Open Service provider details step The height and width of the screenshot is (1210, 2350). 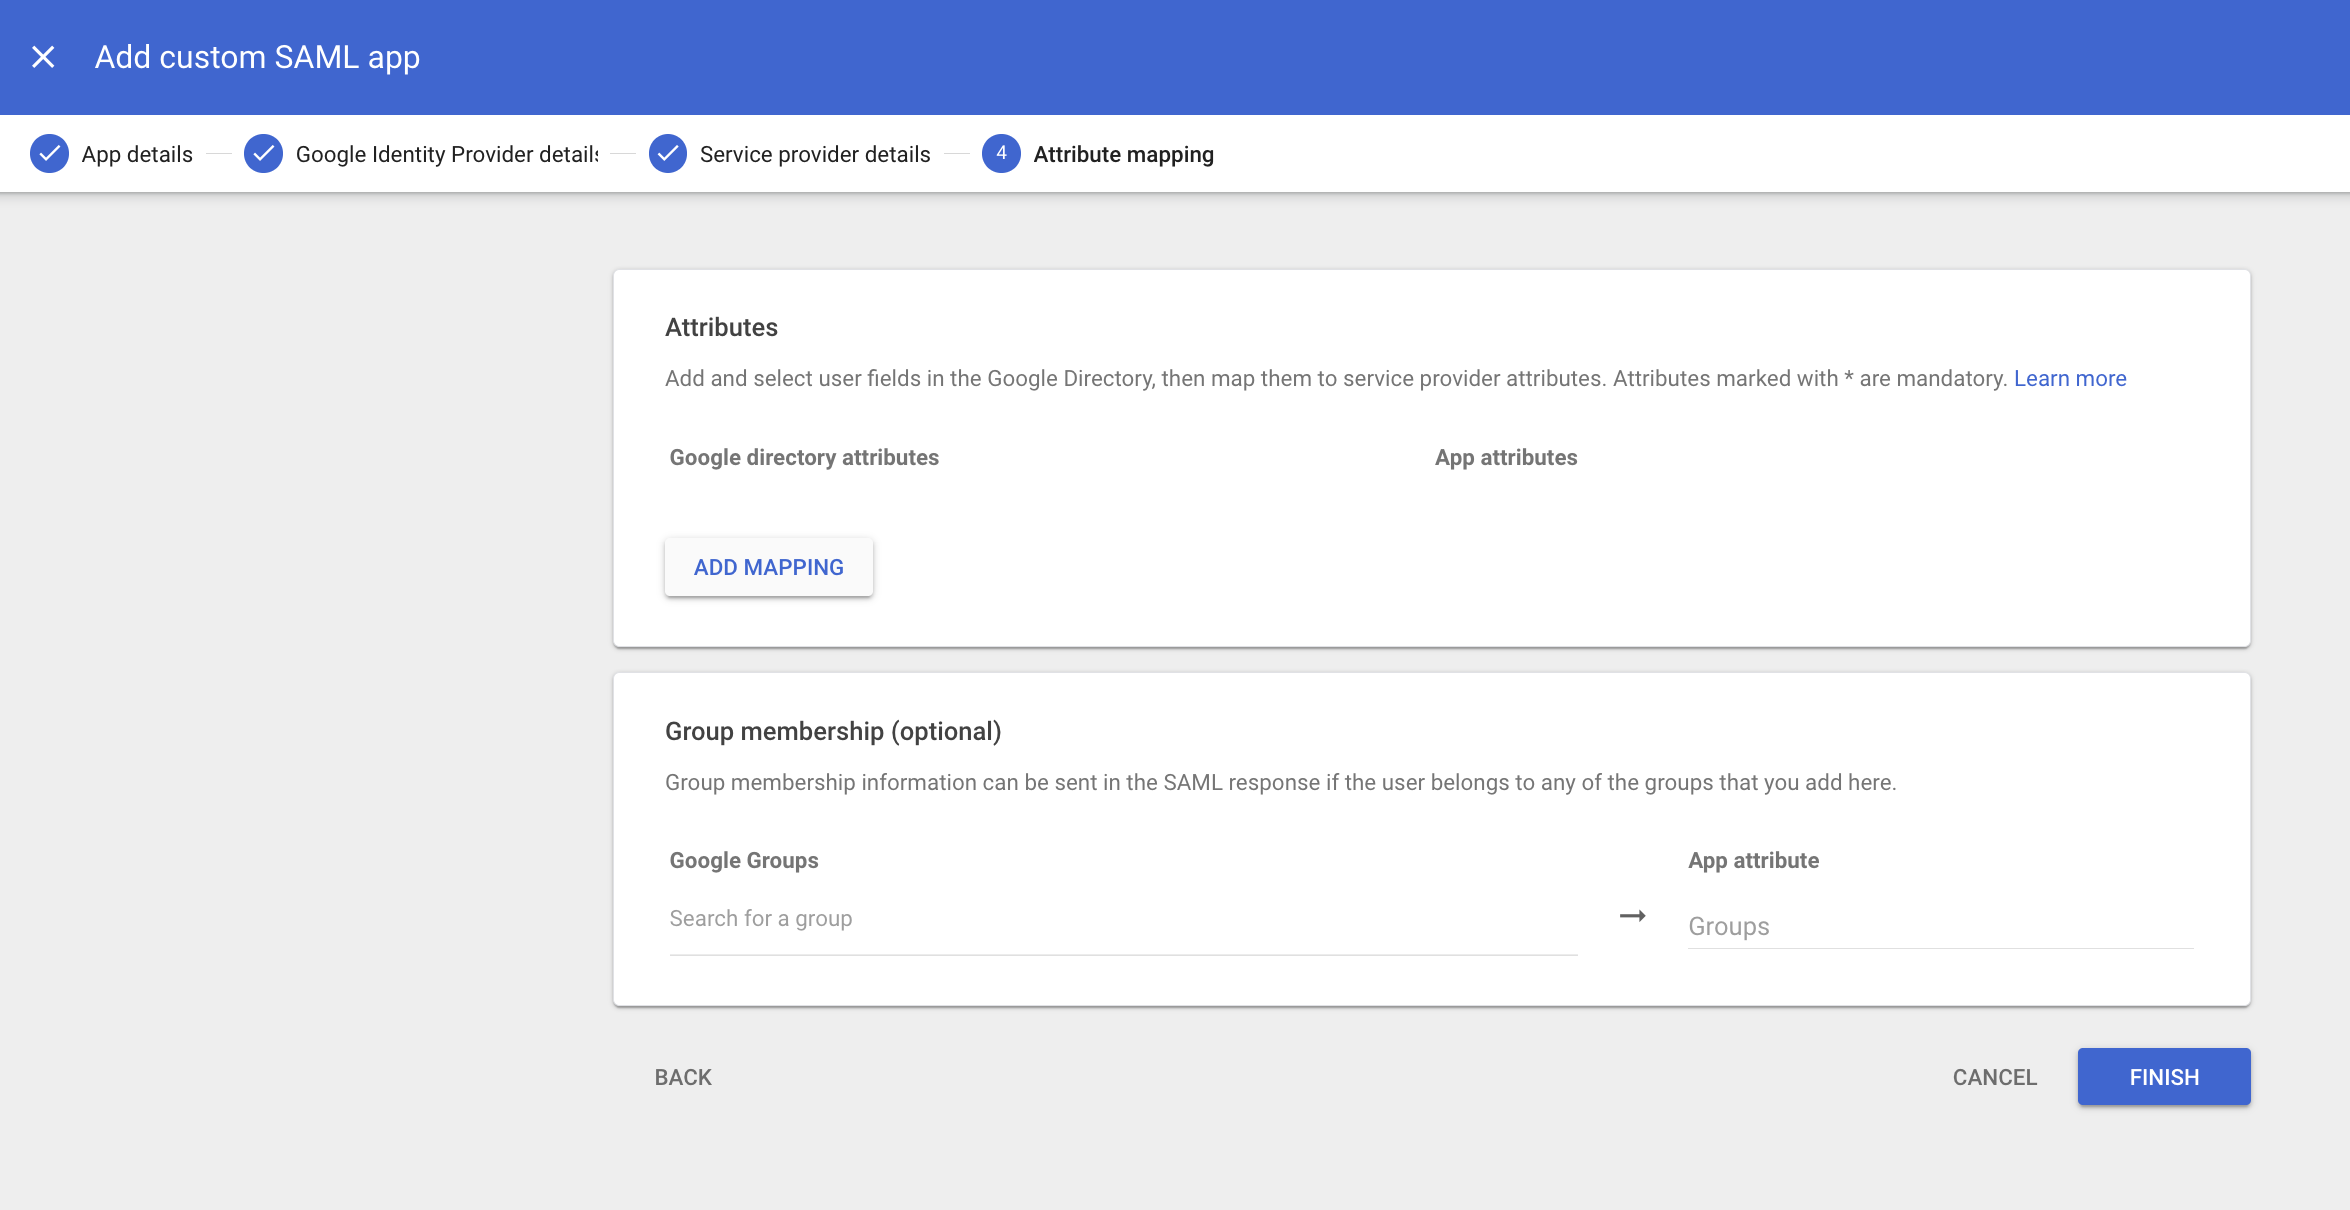814,154
